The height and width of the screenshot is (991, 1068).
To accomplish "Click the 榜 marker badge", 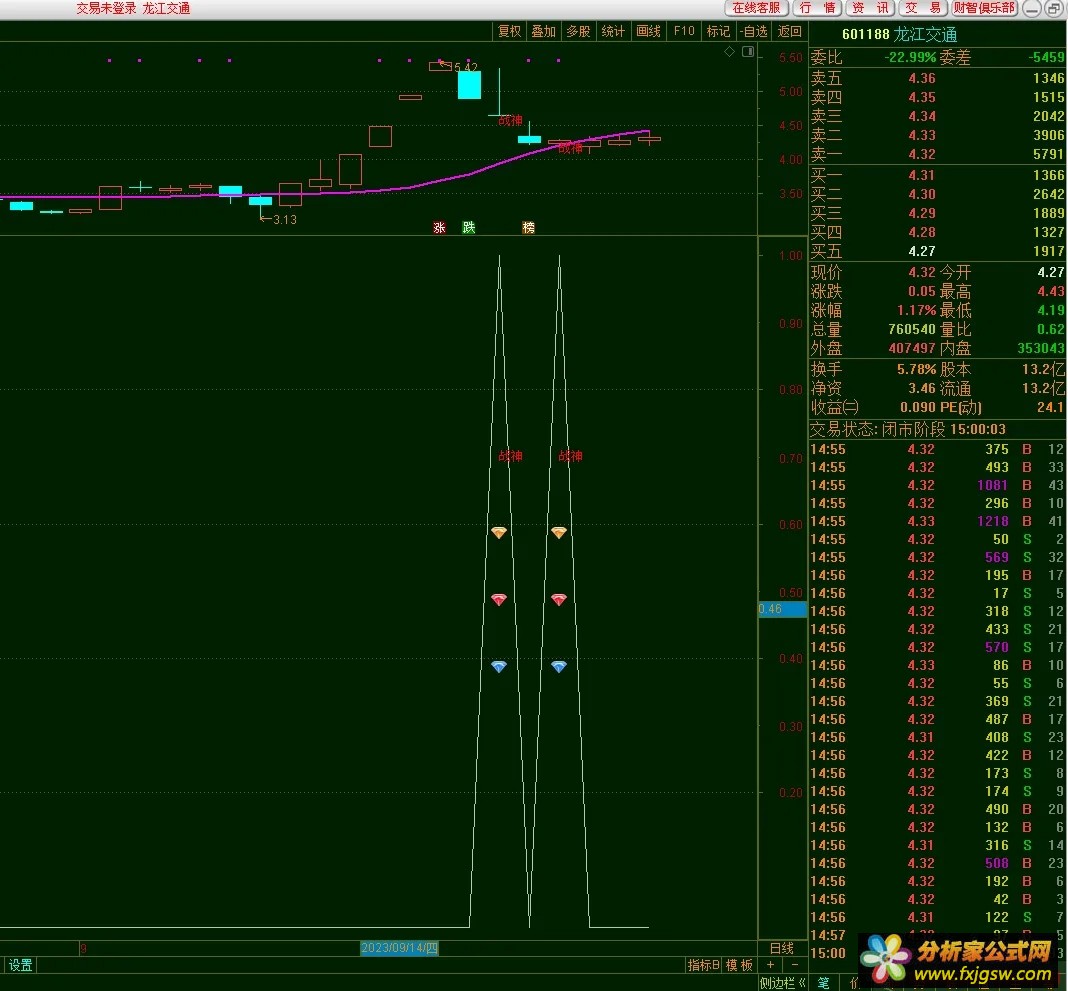I will click(529, 227).
